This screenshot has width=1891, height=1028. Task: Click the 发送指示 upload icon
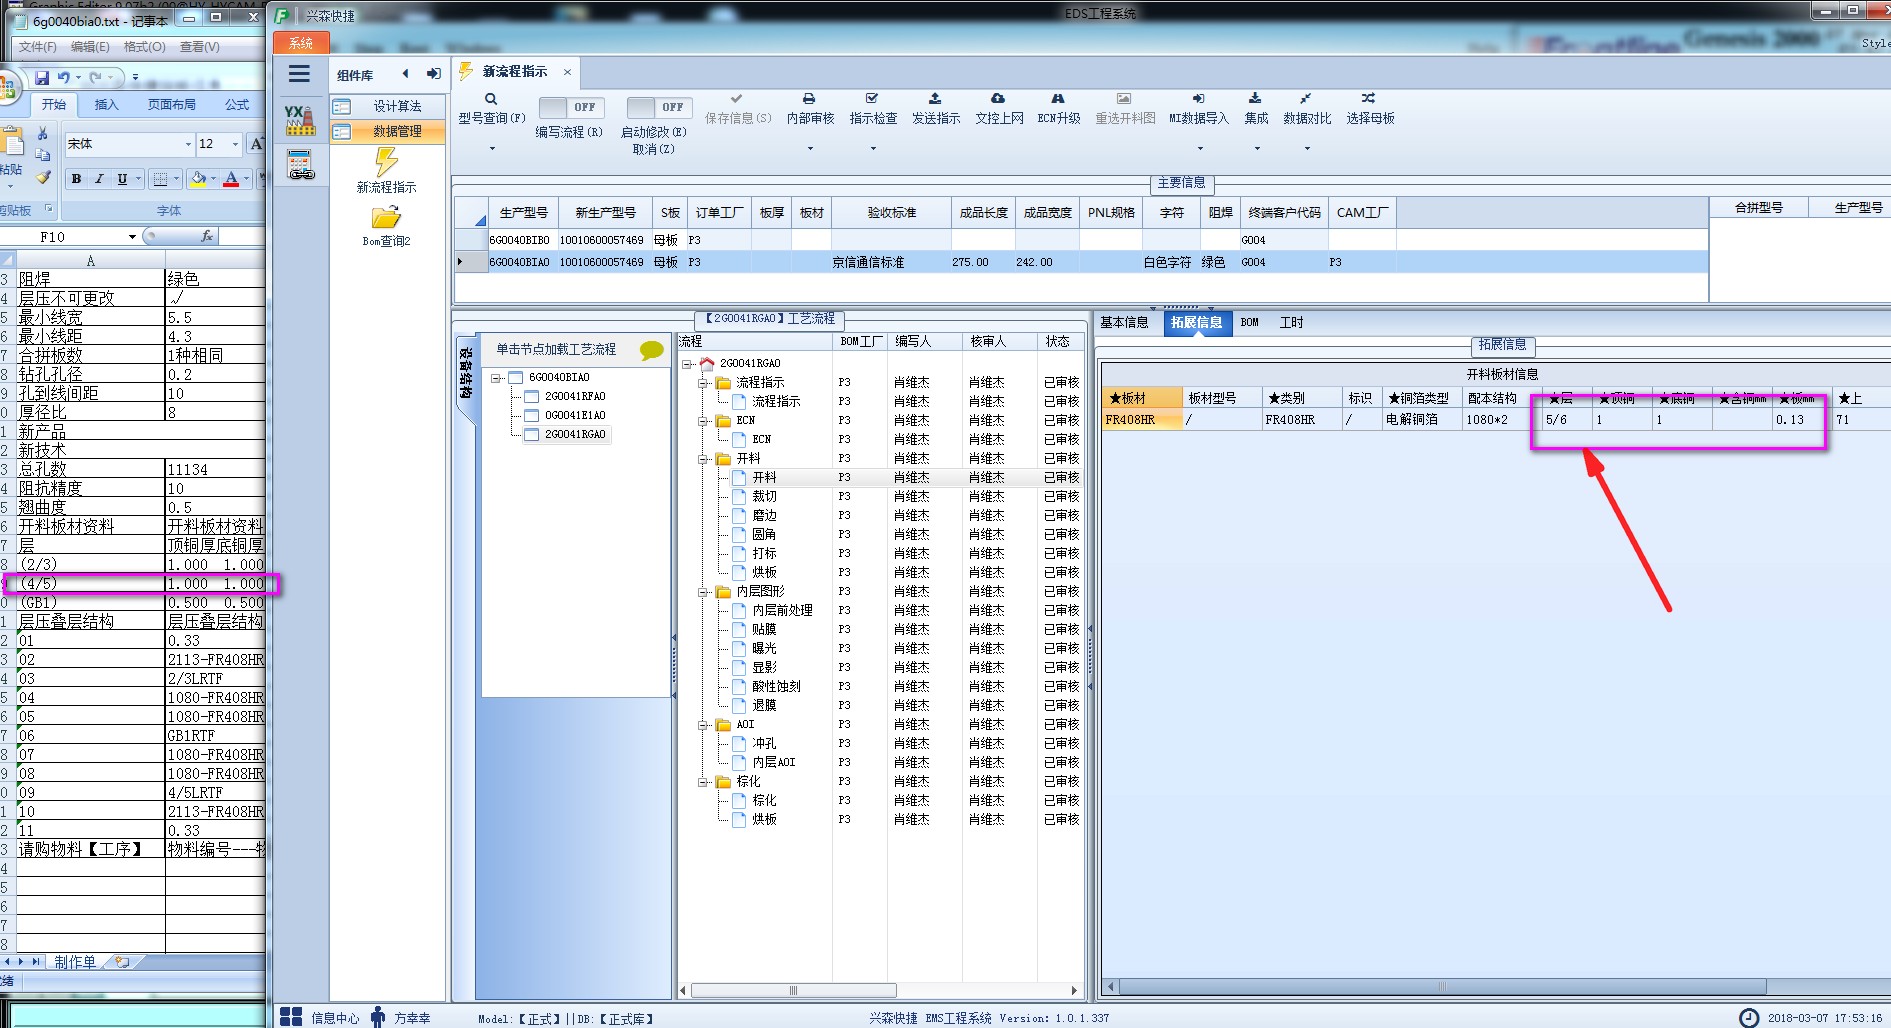935,99
